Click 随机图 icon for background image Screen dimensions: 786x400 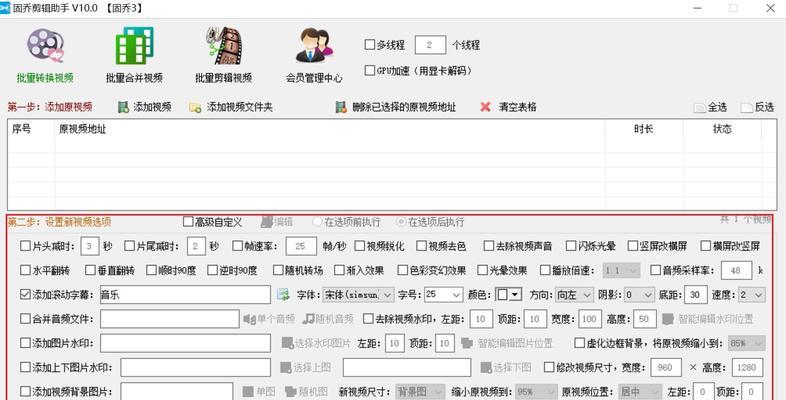coord(291,391)
